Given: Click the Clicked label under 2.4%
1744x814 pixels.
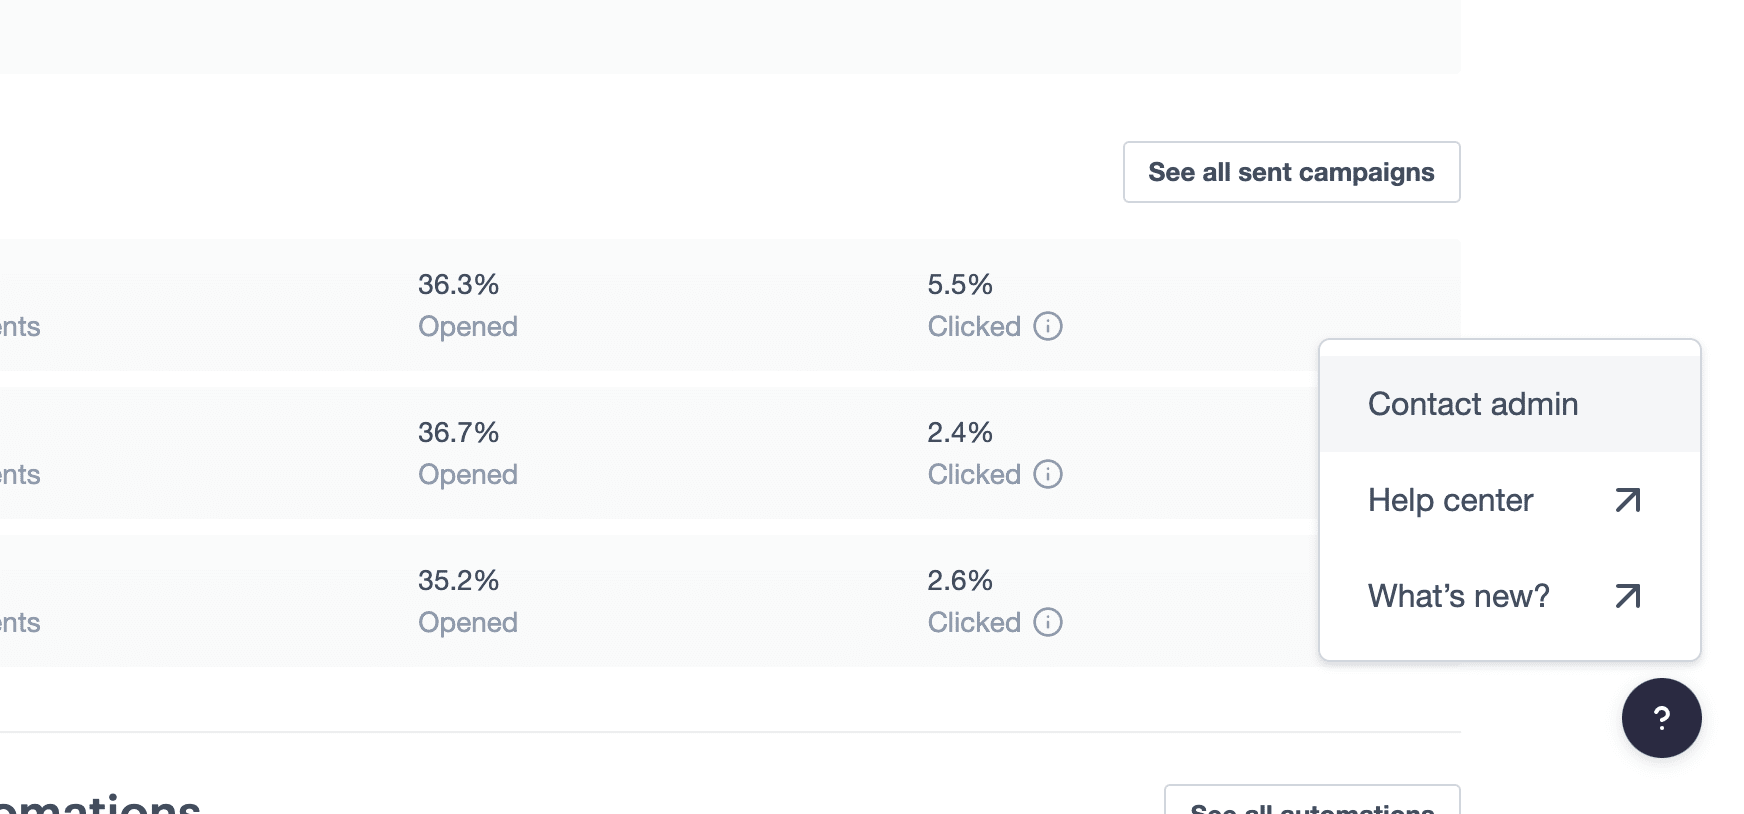Looking at the screenshot, I should tap(973, 475).
